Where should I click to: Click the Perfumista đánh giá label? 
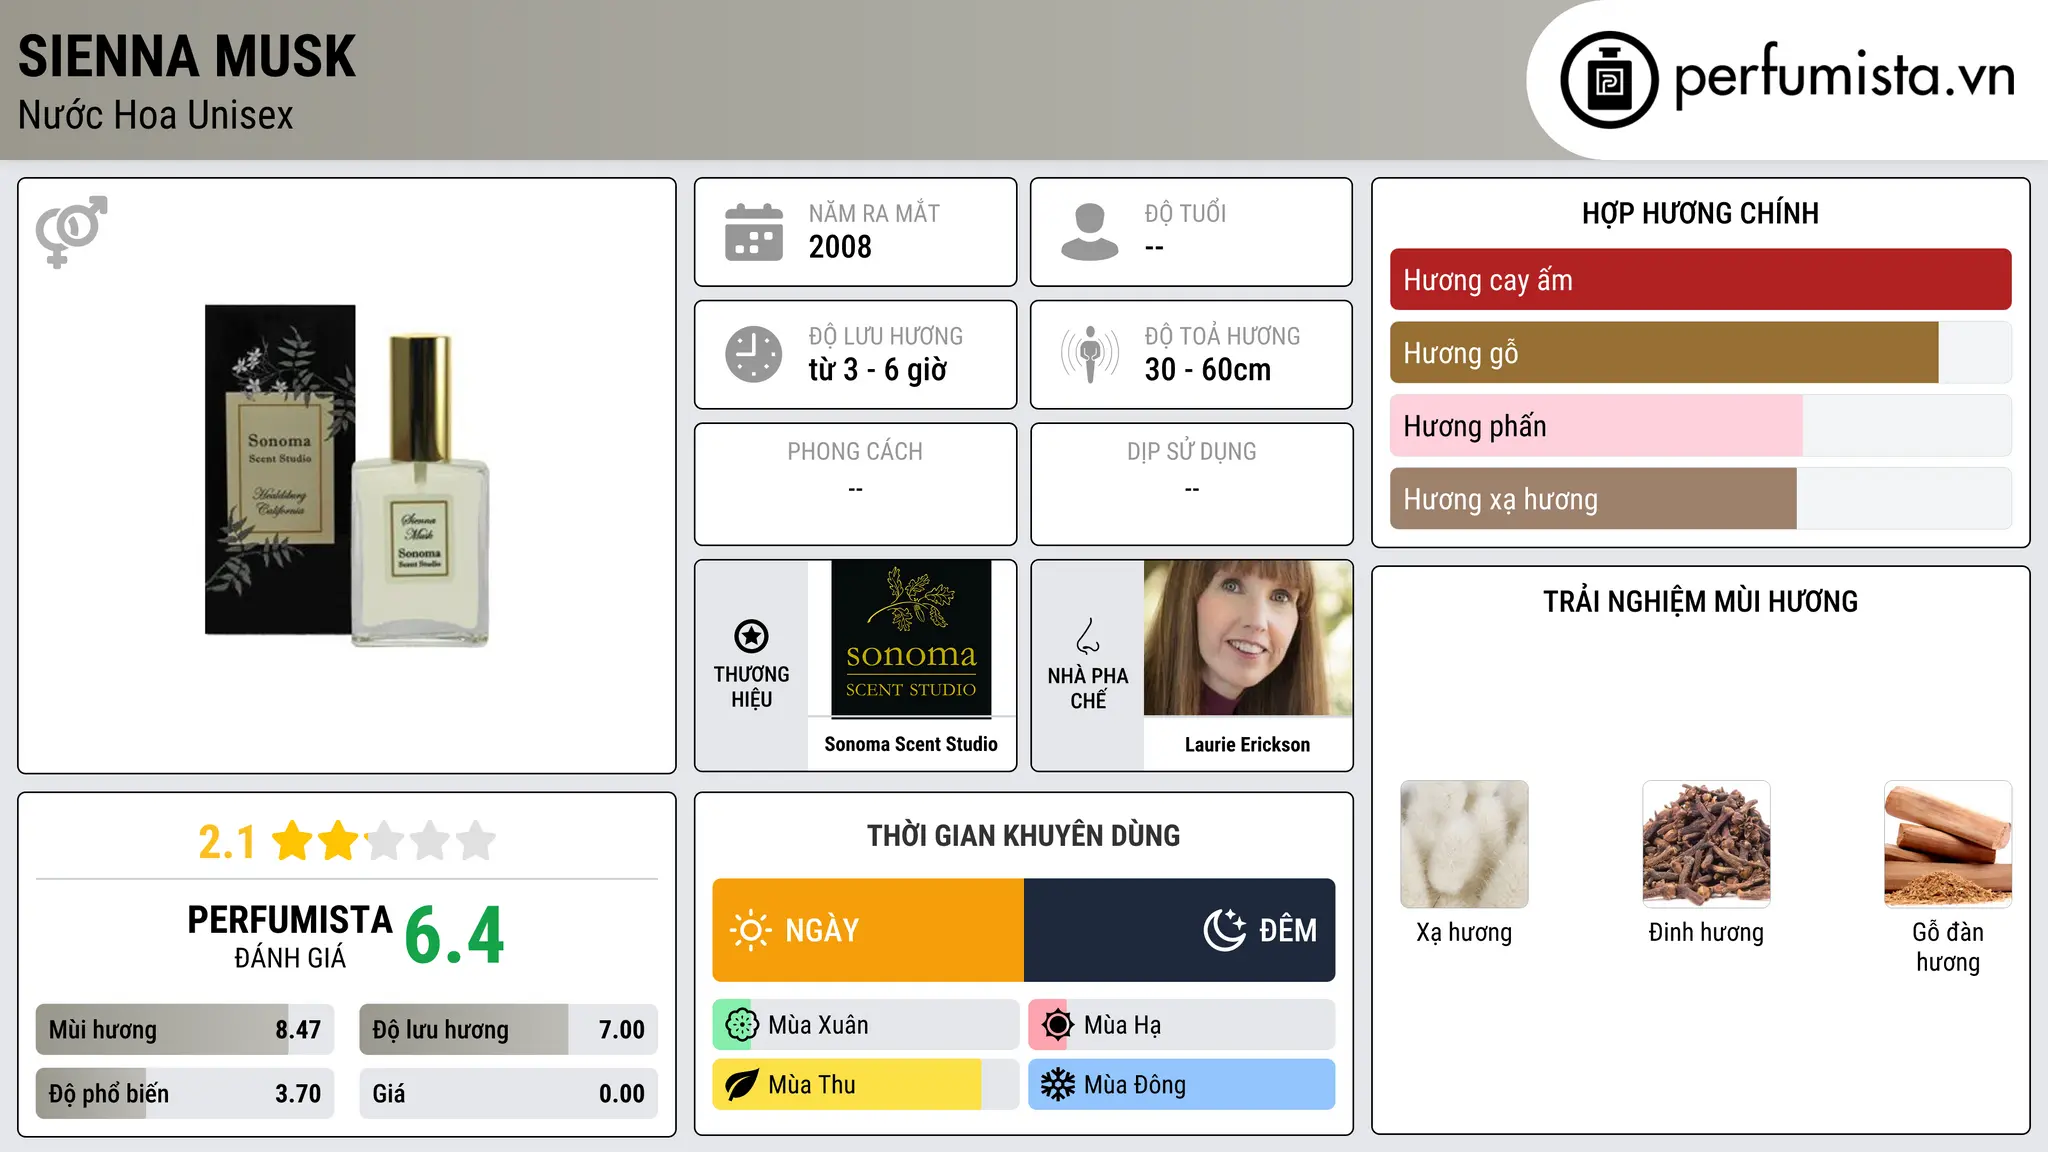pyautogui.click(x=290, y=936)
